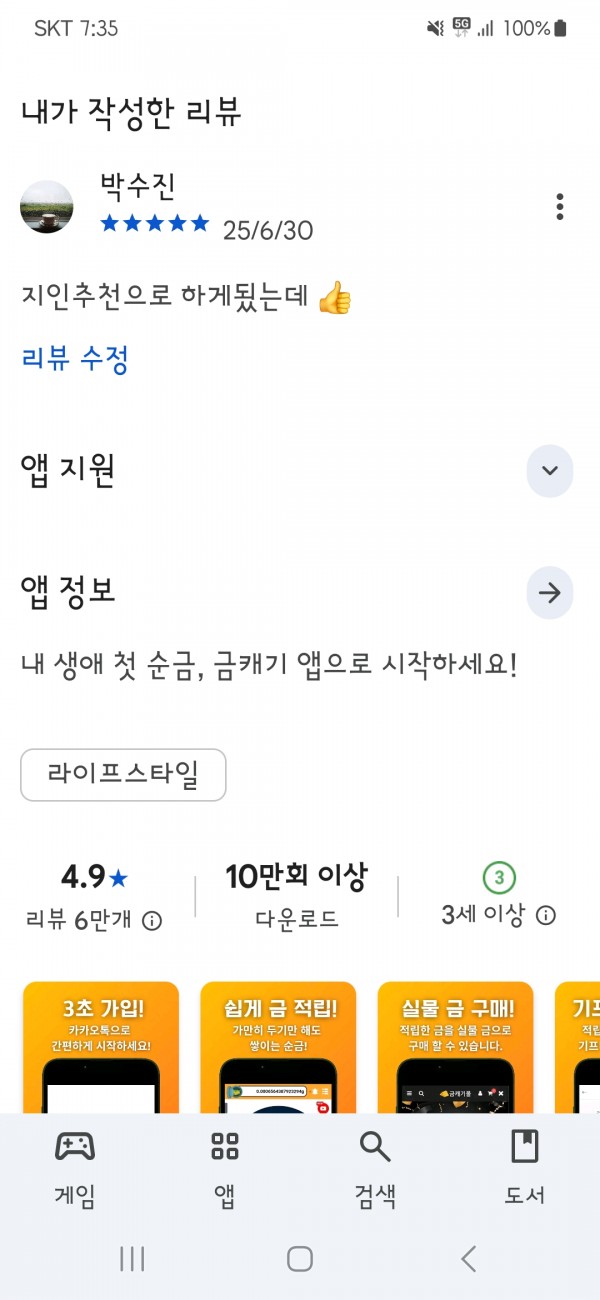The width and height of the screenshot is (600, 1300).
Task: View the 실물 금 구매! screenshot
Action: 455,1047
